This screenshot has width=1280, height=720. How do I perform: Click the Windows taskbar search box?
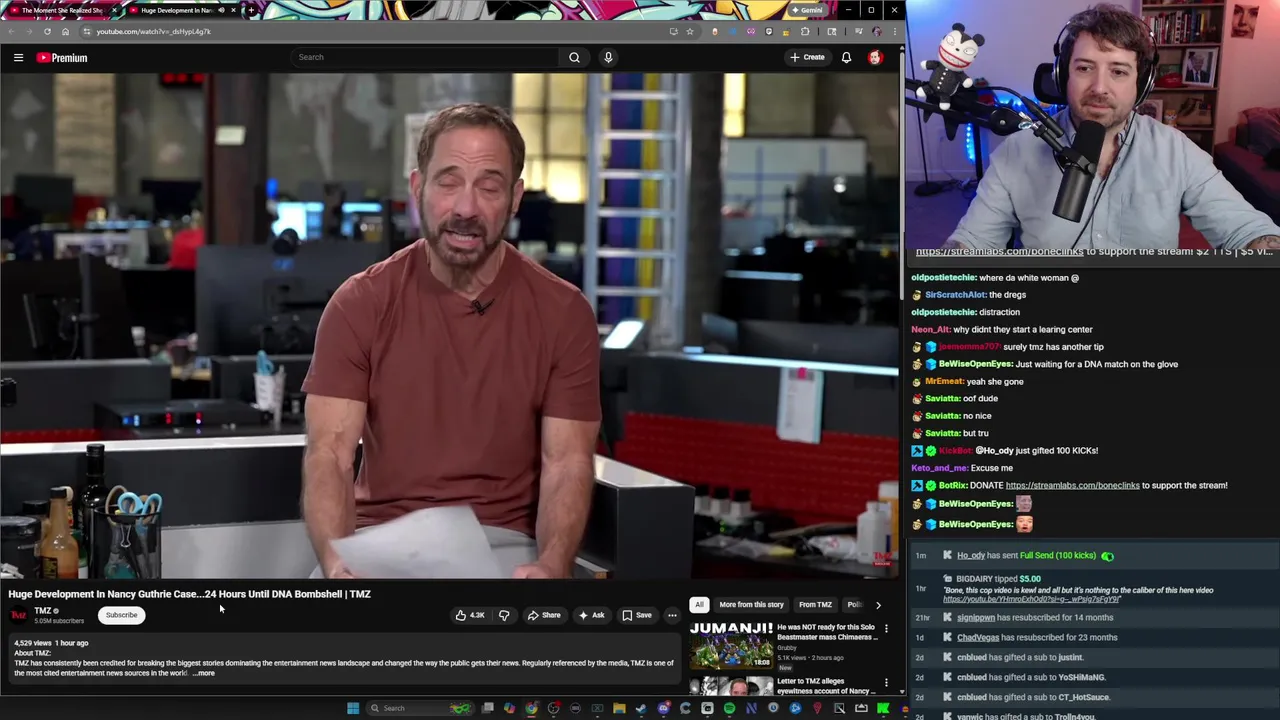[x=420, y=708]
